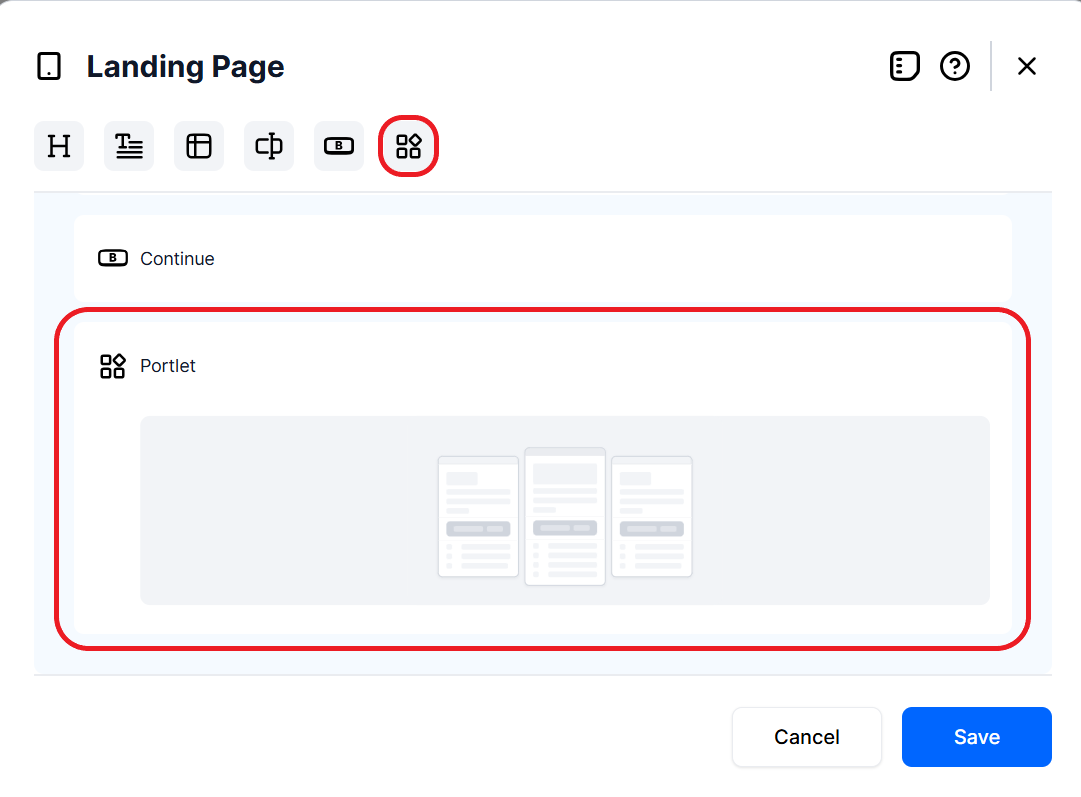
Task: Add a Button element from the toolbar
Action: tap(339, 147)
